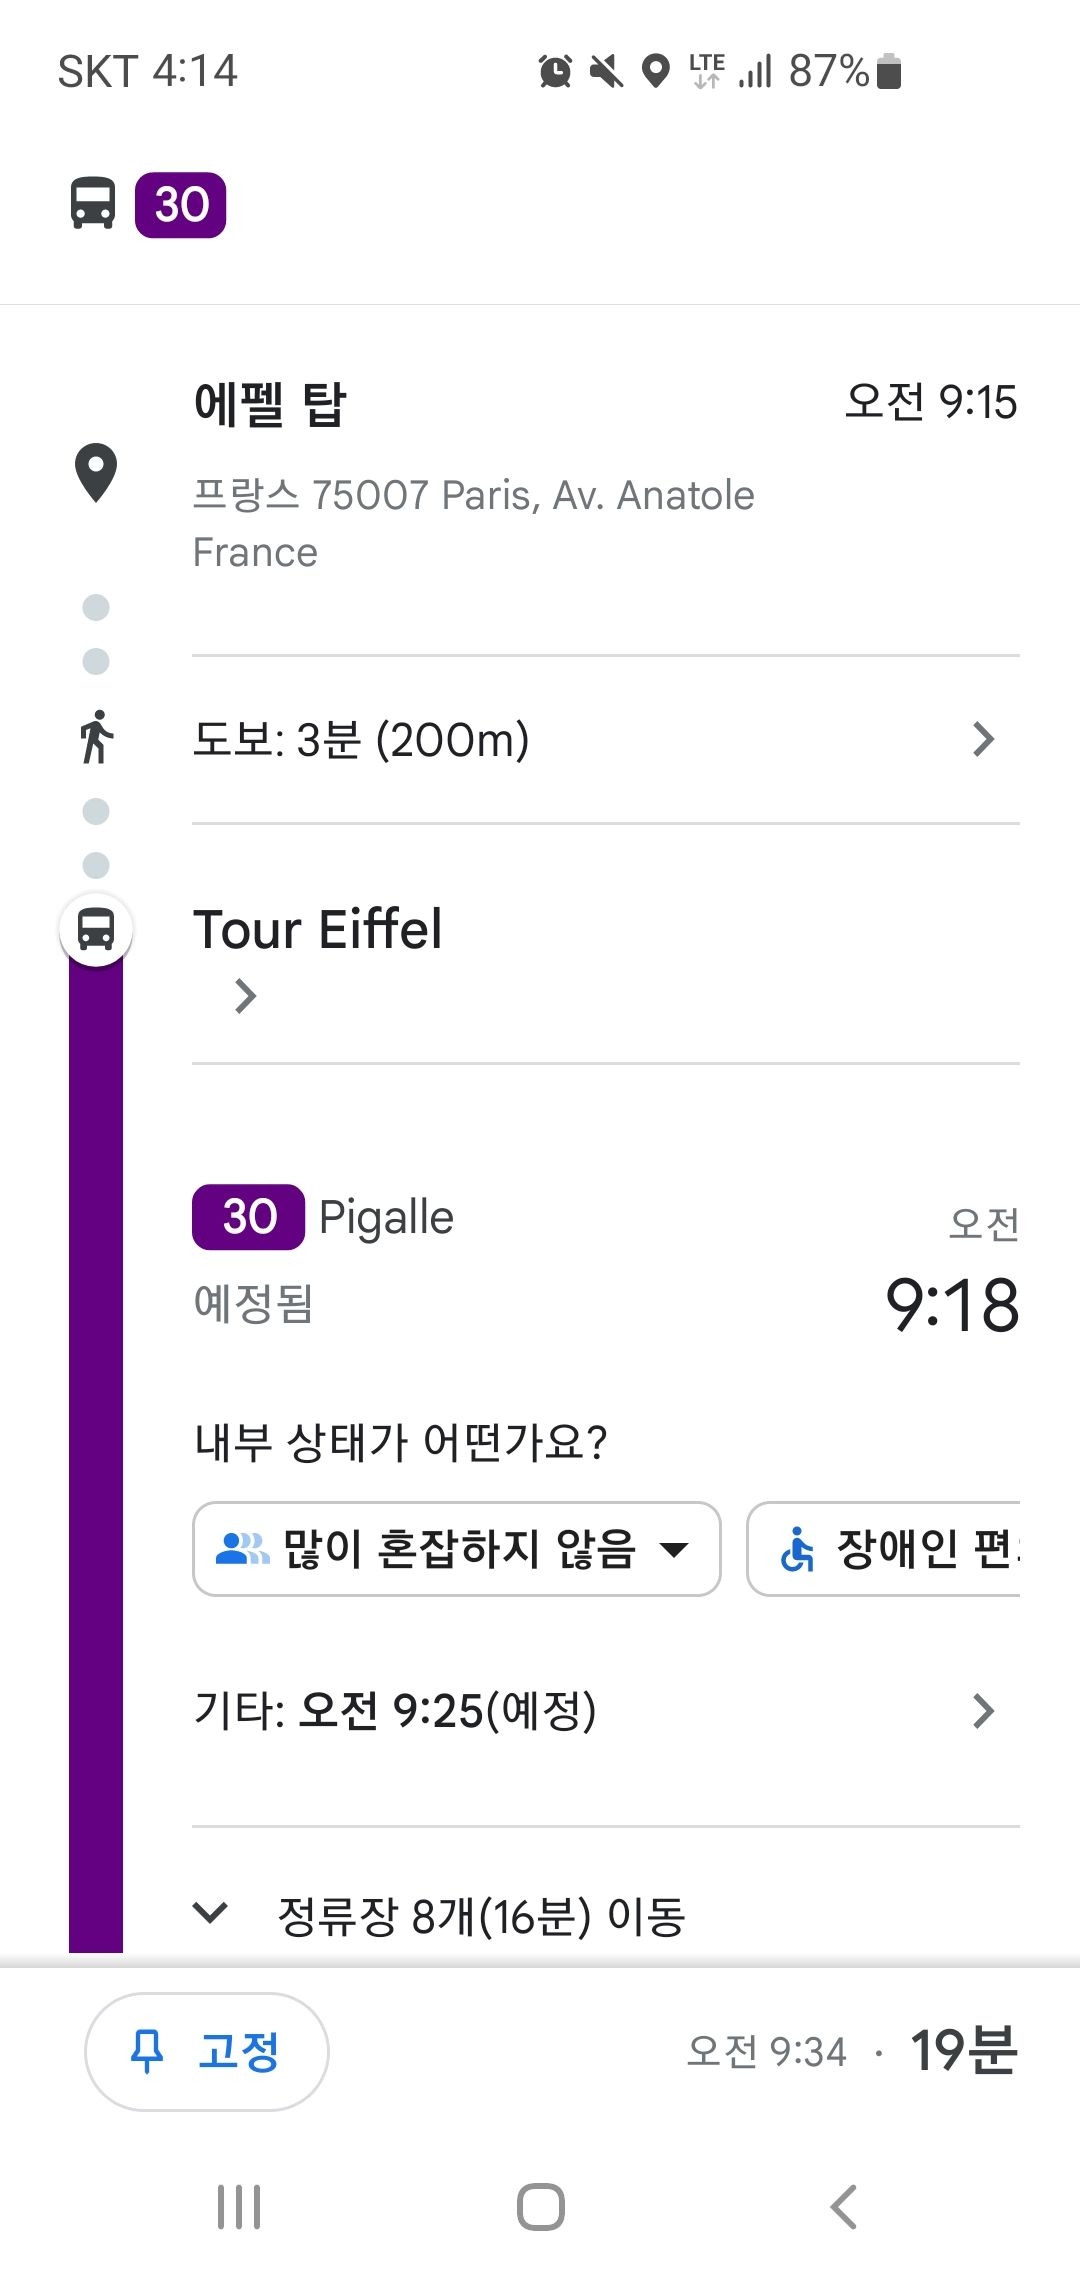1080x2280 pixels.
Task: Tap the wheelchair accessibility icon
Action: (x=797, y=1549)
